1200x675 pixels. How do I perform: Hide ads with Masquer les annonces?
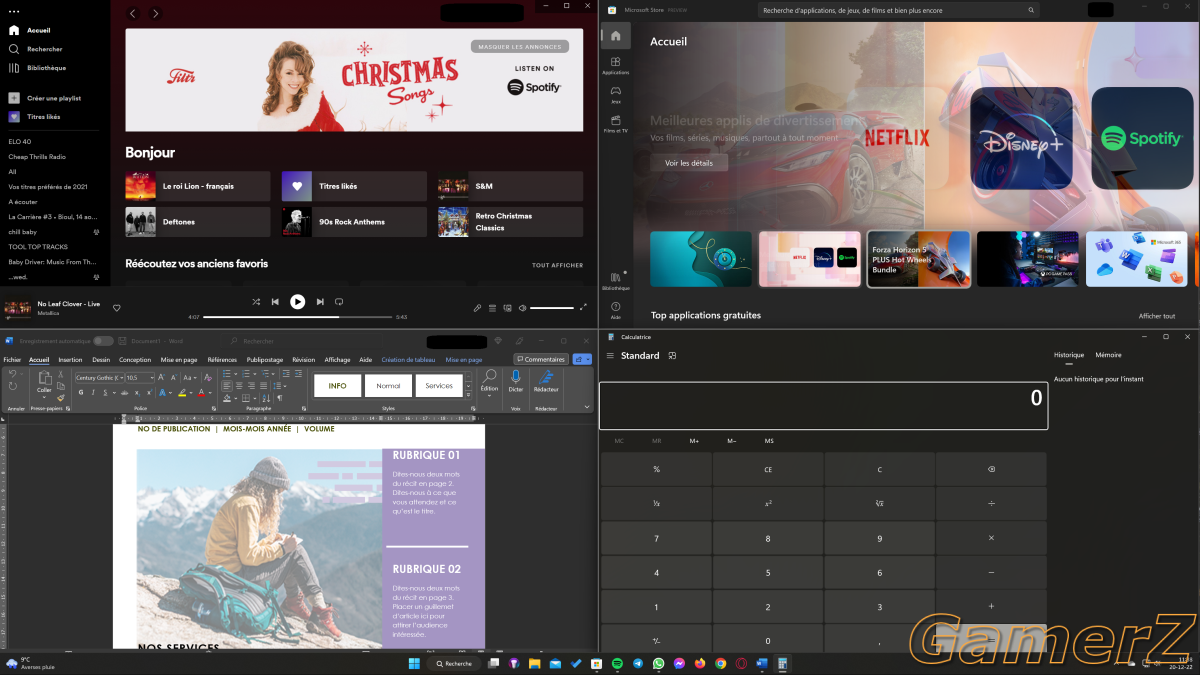coord(520,46)
